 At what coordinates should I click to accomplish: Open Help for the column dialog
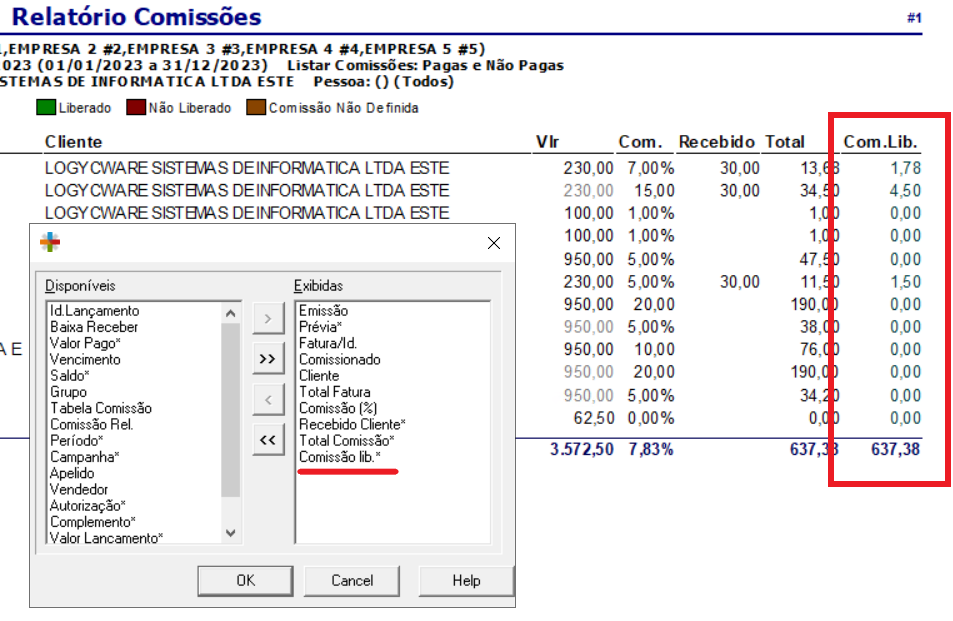[466, 580]
